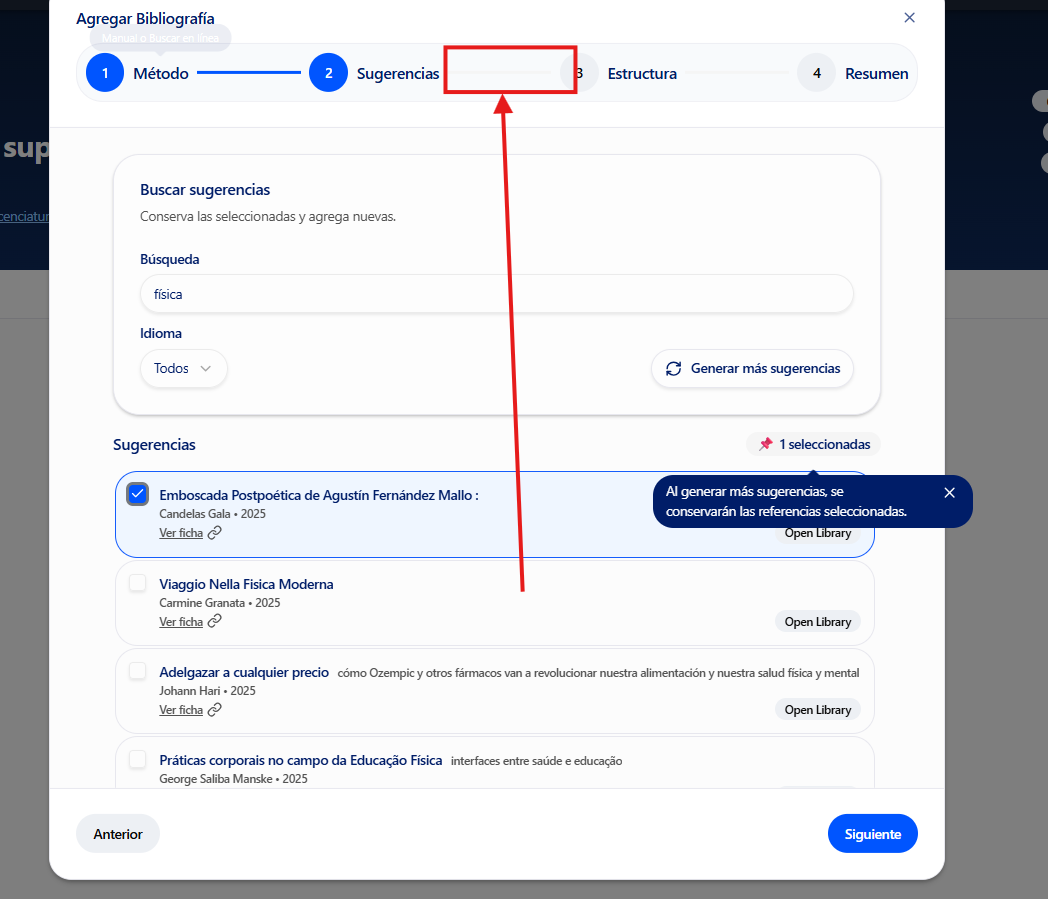Click the refresh icon in Generar más sugerencias
This screenshot has width=1048, height=899.
tap(674, 368)
